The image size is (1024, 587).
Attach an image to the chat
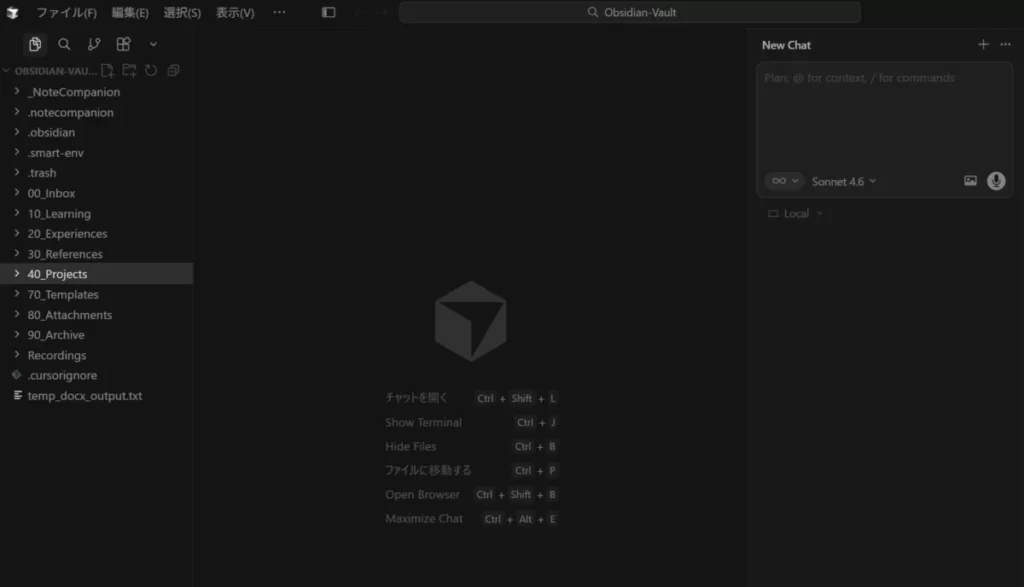pos(970,181)
